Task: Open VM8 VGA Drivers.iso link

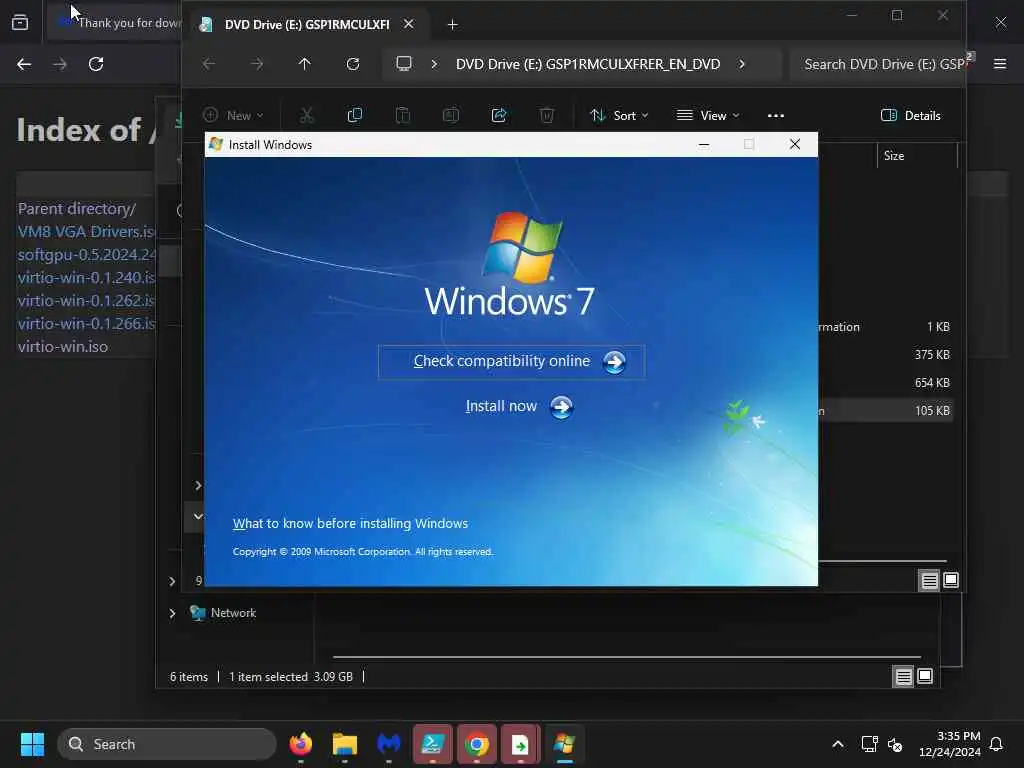Action: pyautogui.click(x=86, y=232)
